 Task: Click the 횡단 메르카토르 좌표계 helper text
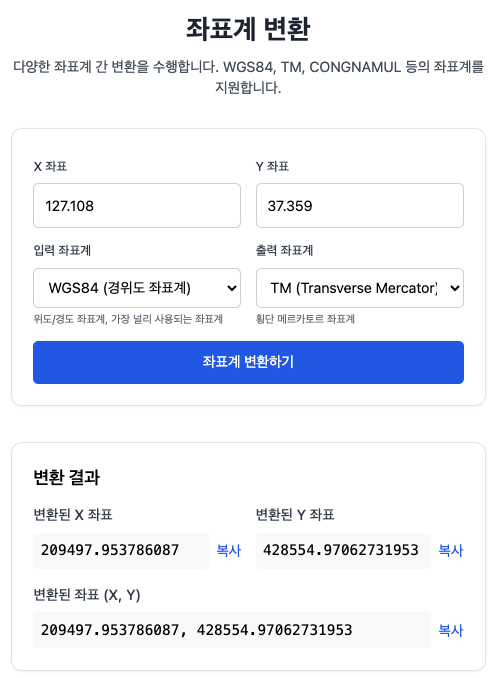[x=305, y=319]
